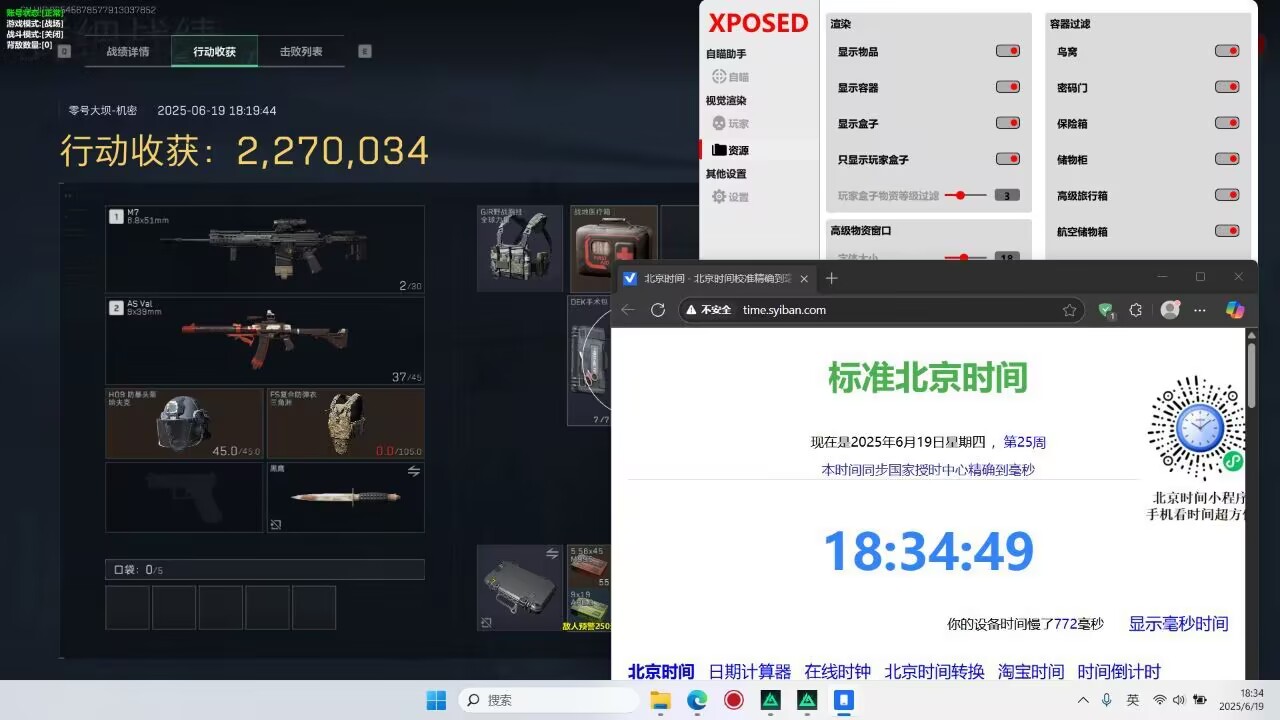The image size is (1280, 720).
Task: Switch to the 击败列表 tab
Action: [301, 52]
